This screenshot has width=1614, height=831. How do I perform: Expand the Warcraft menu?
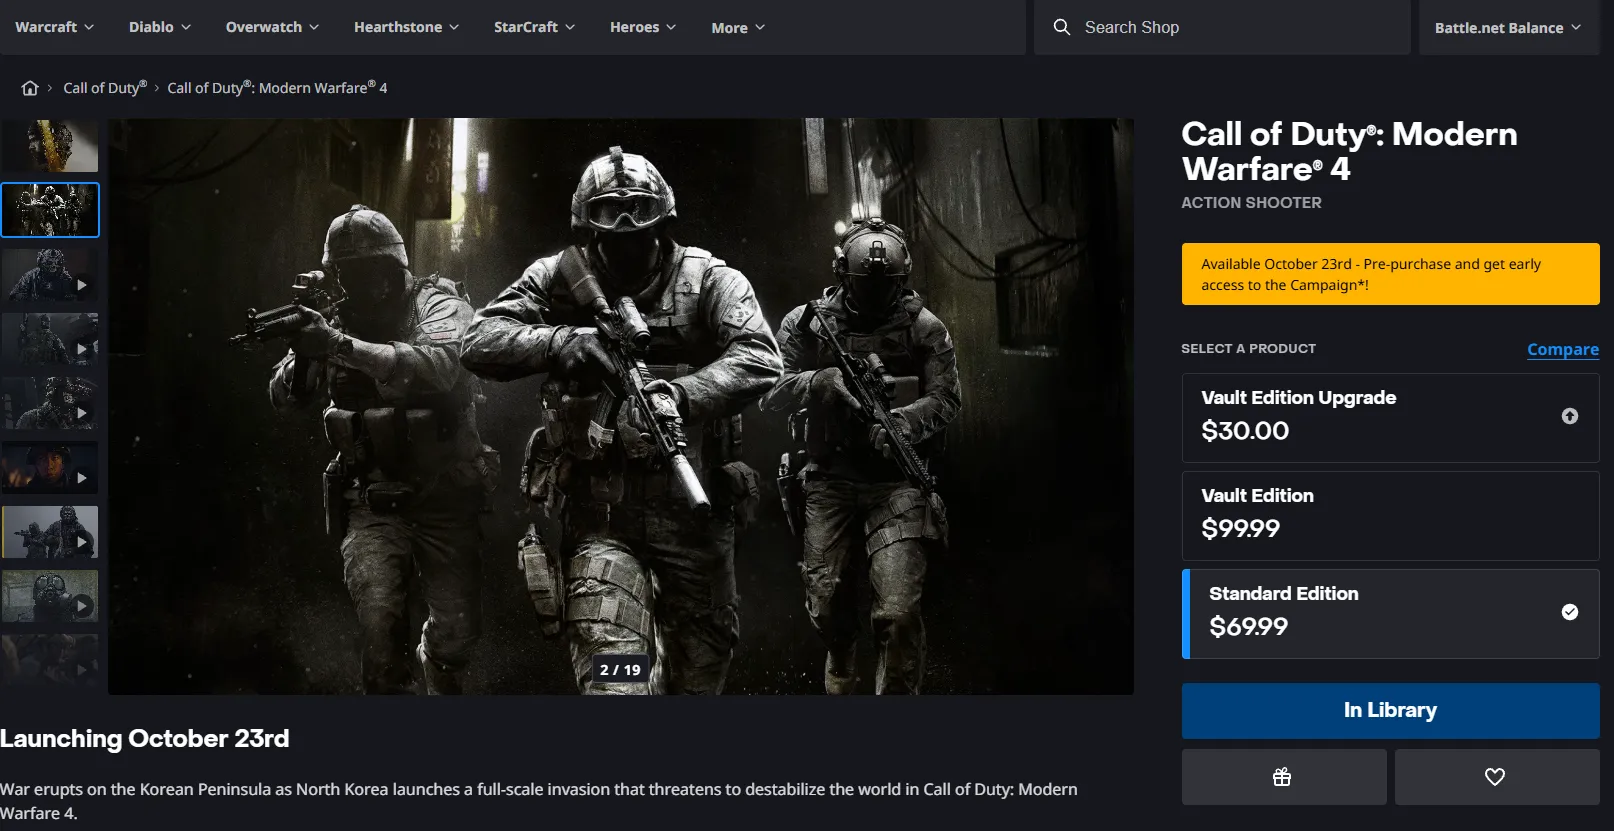coord(54,27)
